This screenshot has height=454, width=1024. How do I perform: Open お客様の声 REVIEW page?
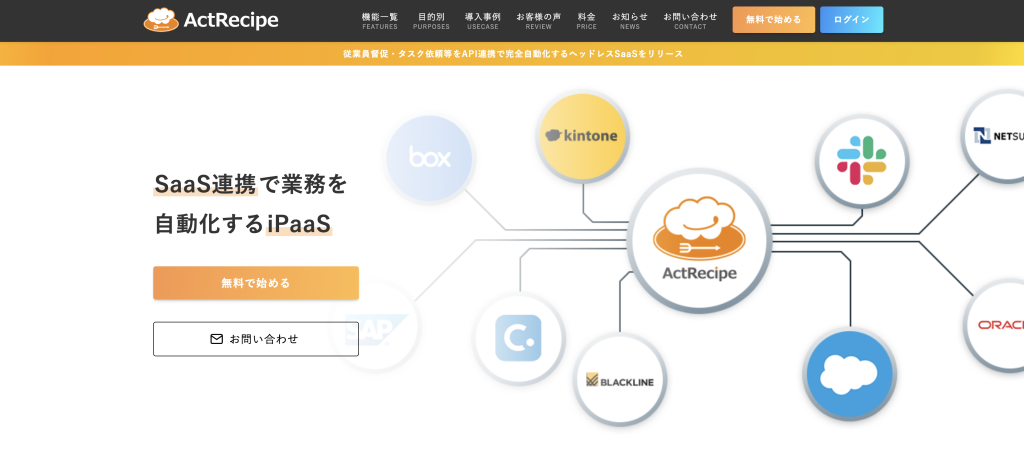(538, 20)
